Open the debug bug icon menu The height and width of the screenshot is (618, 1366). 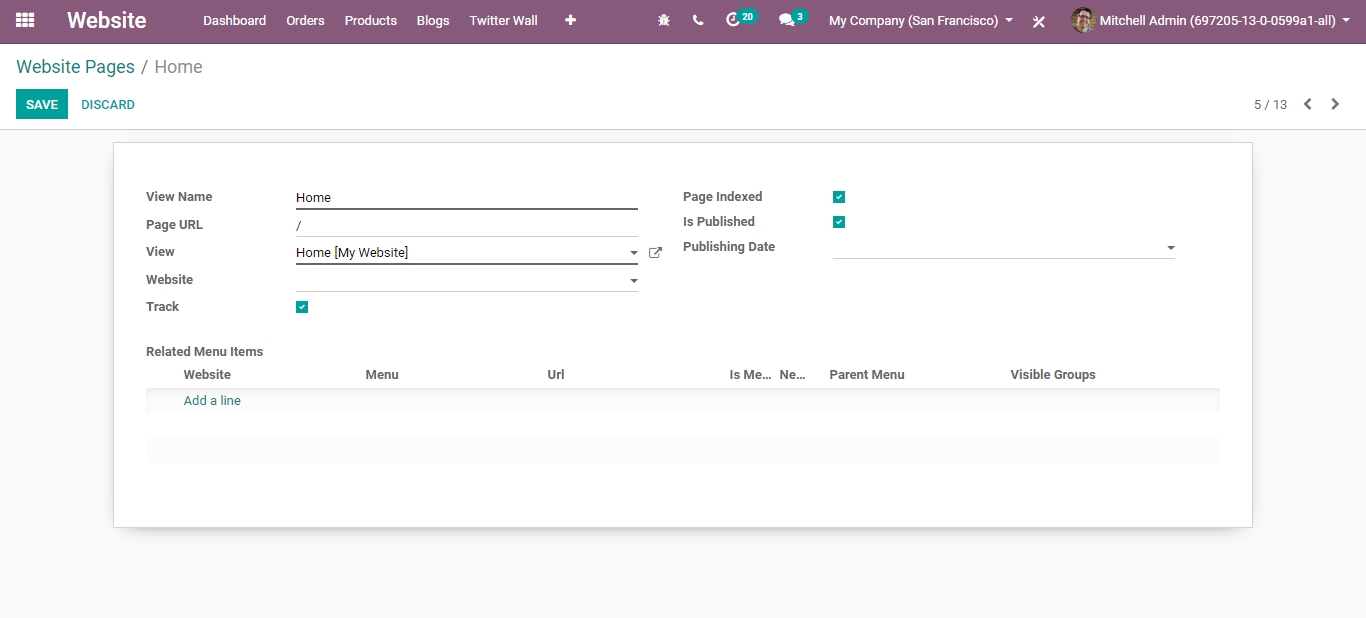(x=664, y=20)
